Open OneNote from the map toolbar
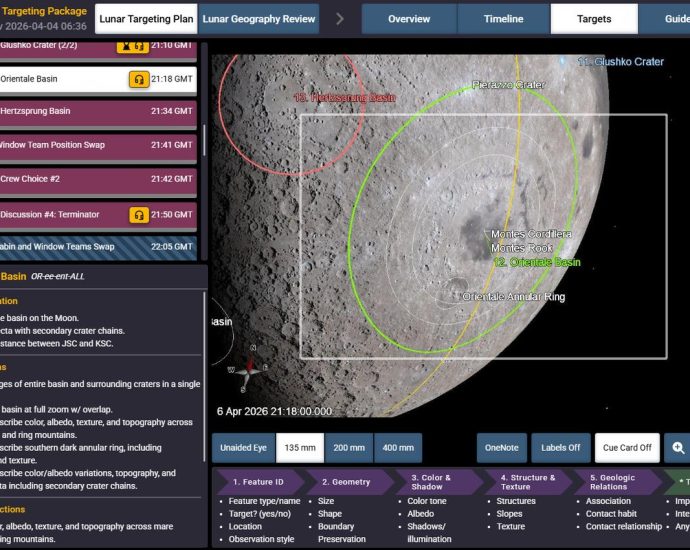This screenshot has width=690, height=550. (502, 448)
